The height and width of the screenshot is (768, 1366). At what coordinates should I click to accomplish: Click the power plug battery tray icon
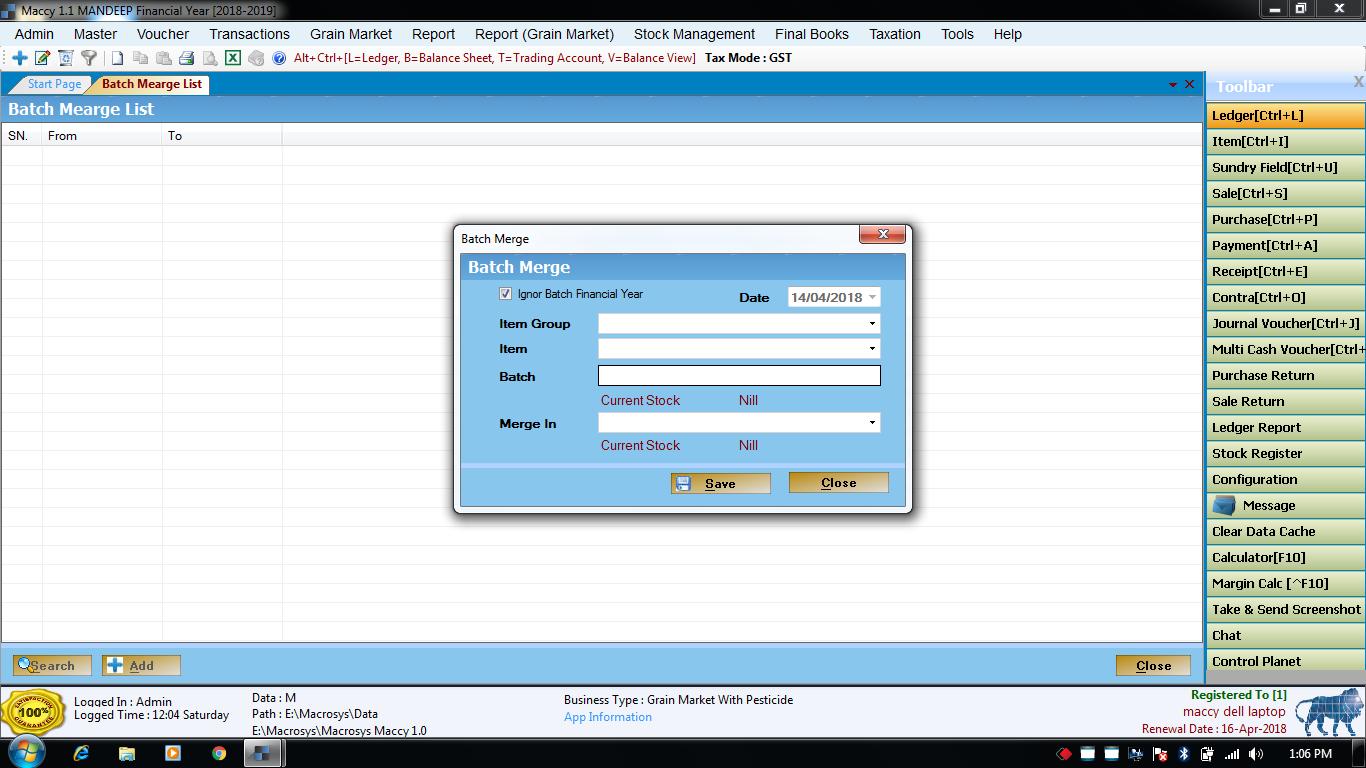pyautogui.click(x=1208, y=754)
